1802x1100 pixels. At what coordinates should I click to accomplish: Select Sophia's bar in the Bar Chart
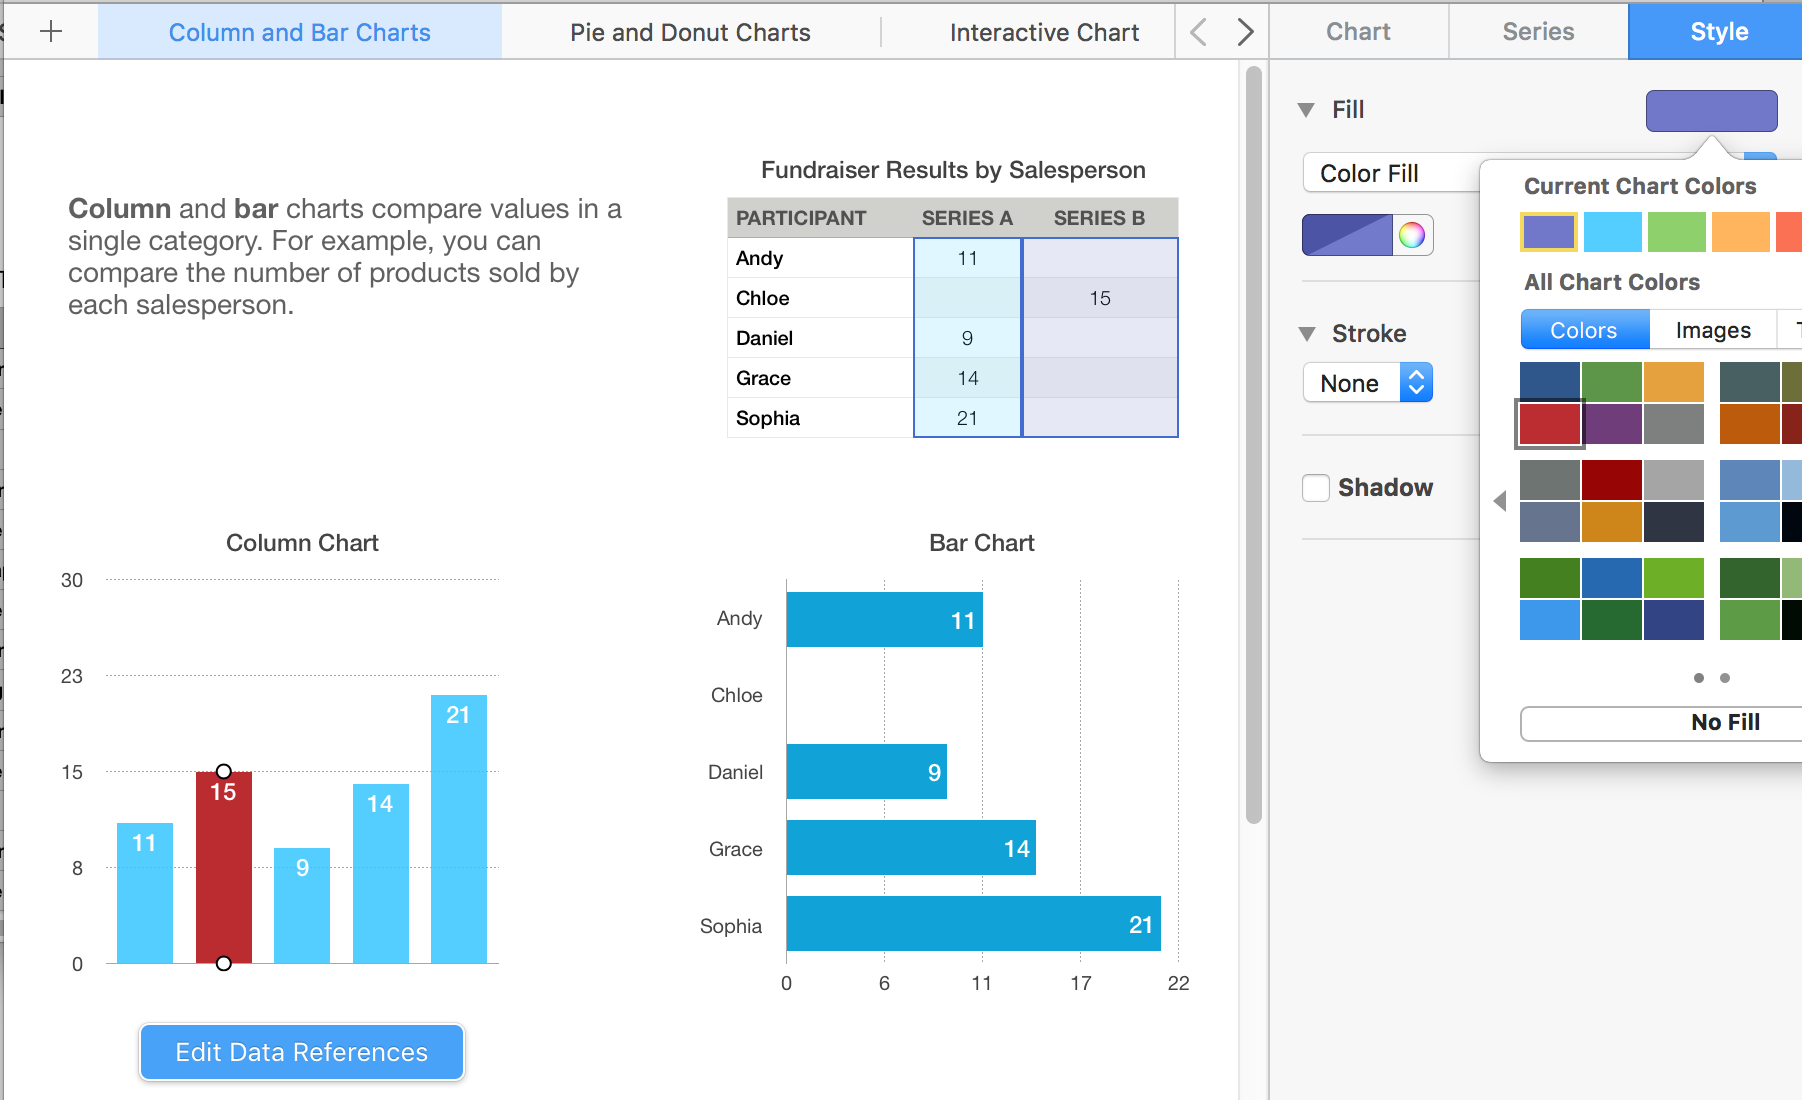974,924
